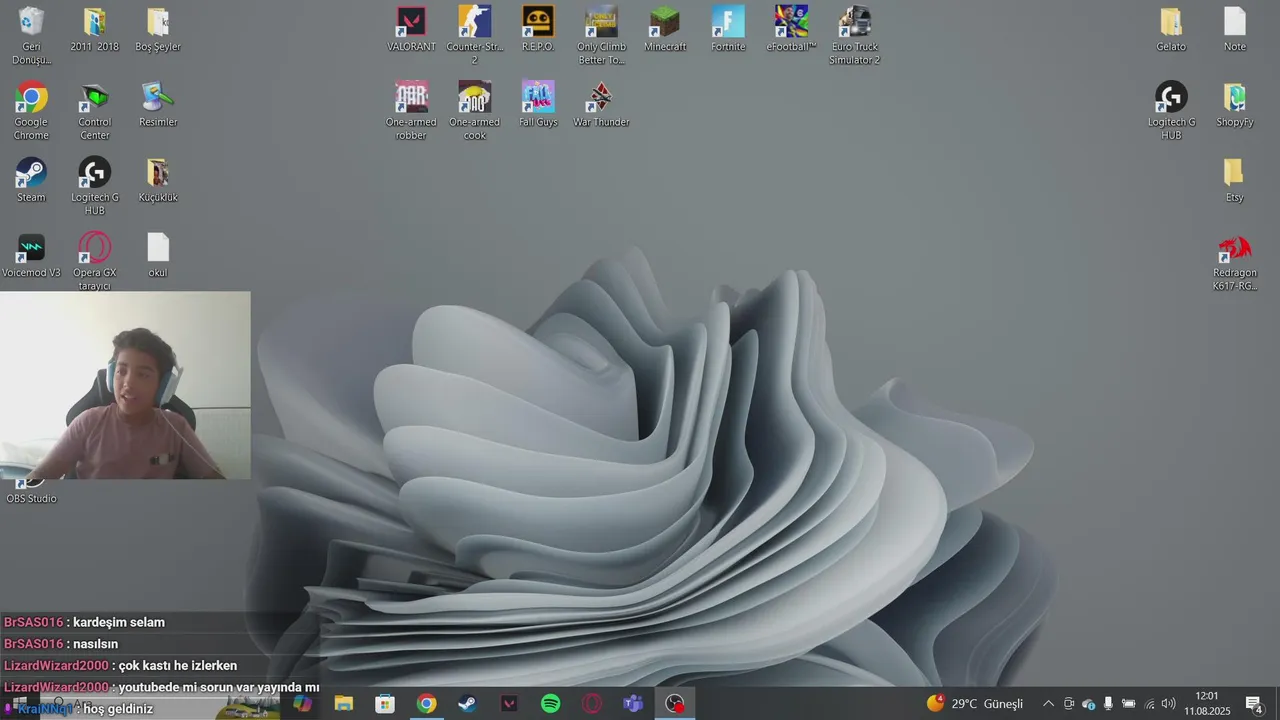Screen dimensions: 1280x720
Task: Launch Only Climb Better Together shortcut
Action: [x=601, y=35]
